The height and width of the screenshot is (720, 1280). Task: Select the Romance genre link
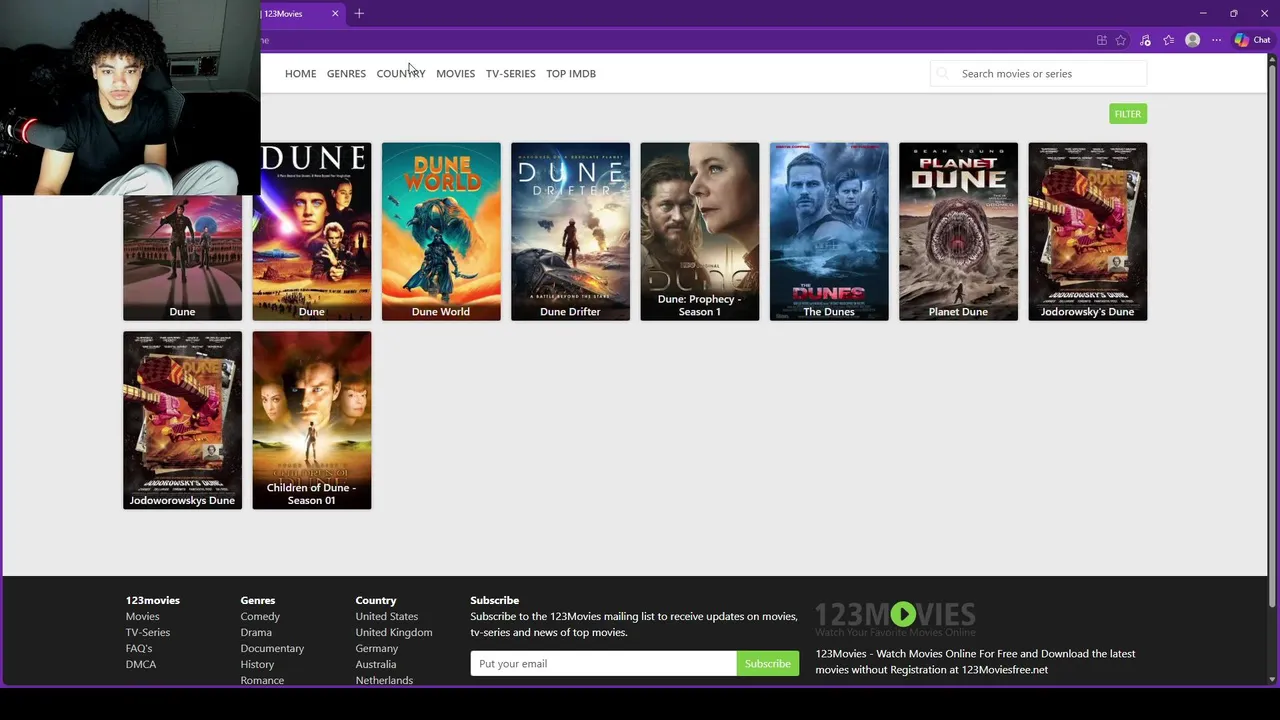point(262,680)
